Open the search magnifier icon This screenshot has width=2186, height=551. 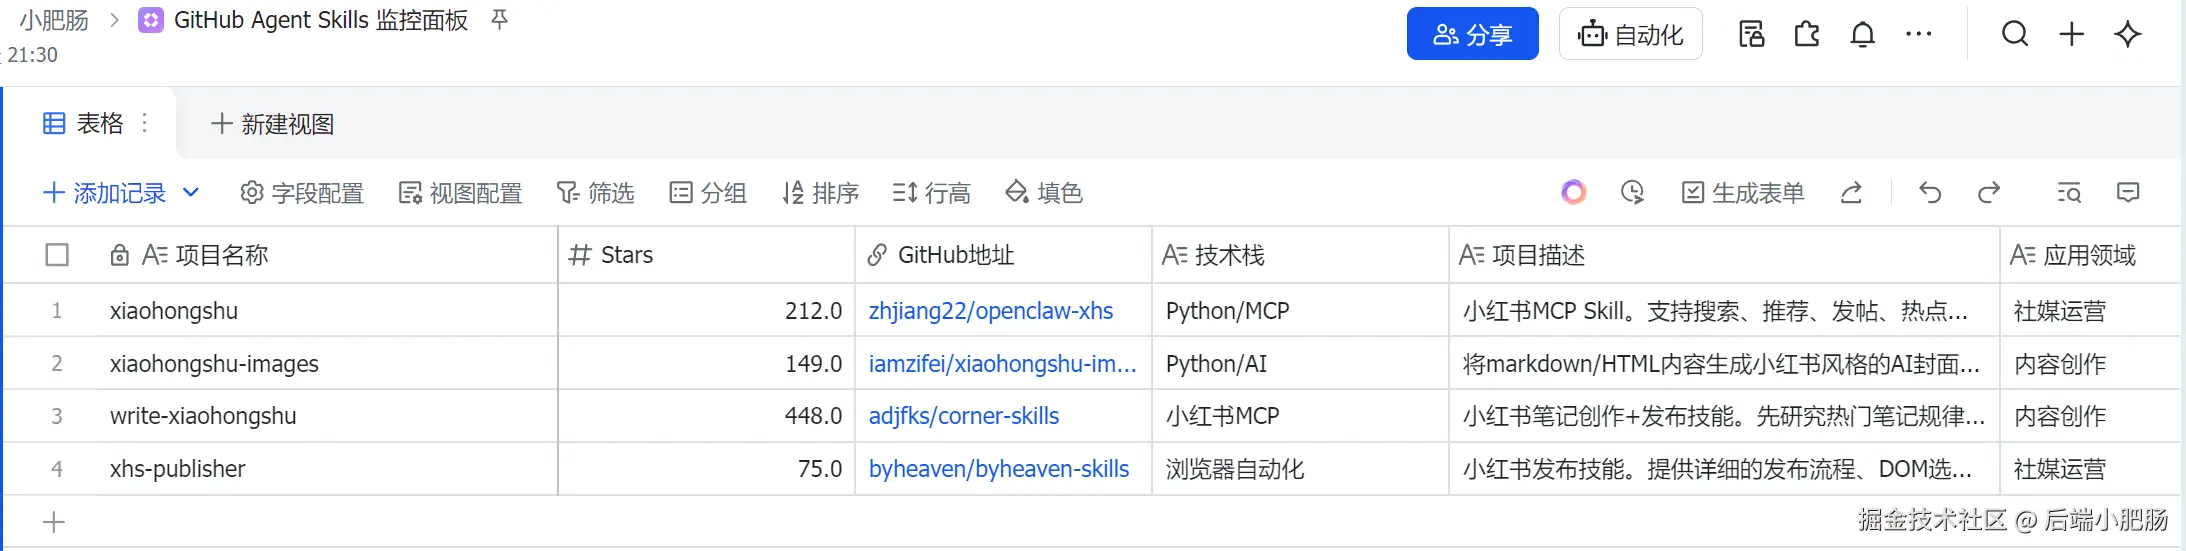2015,34
